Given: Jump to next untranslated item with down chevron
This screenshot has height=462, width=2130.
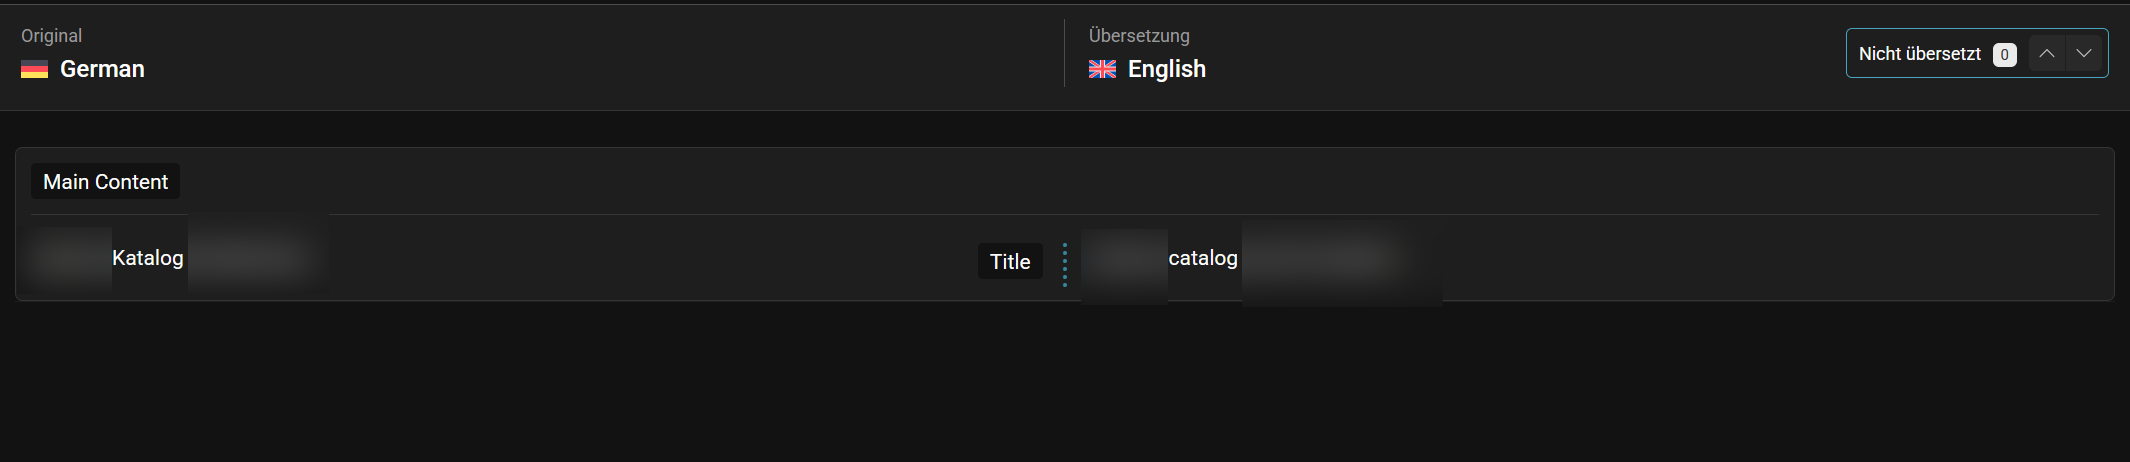Looking at the screenshot, I should click(2084, 54).
